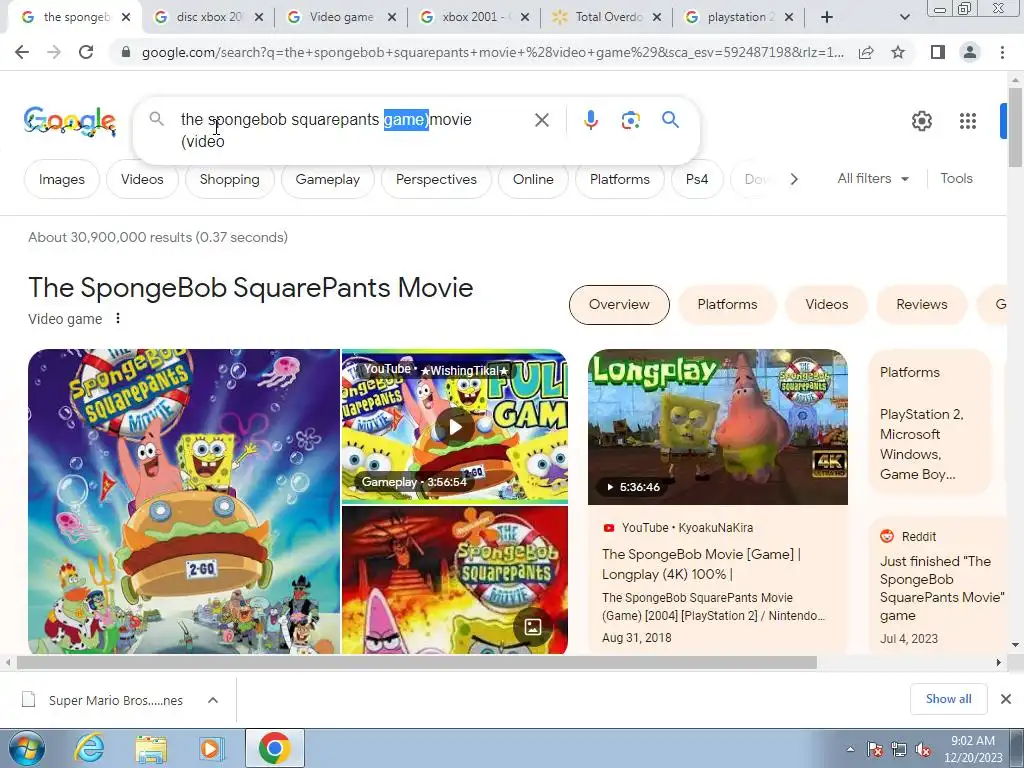The width and height of the screenshot is (1024, 768).
Task: Open the Google apps grid
Action: [x=968, y=121]
